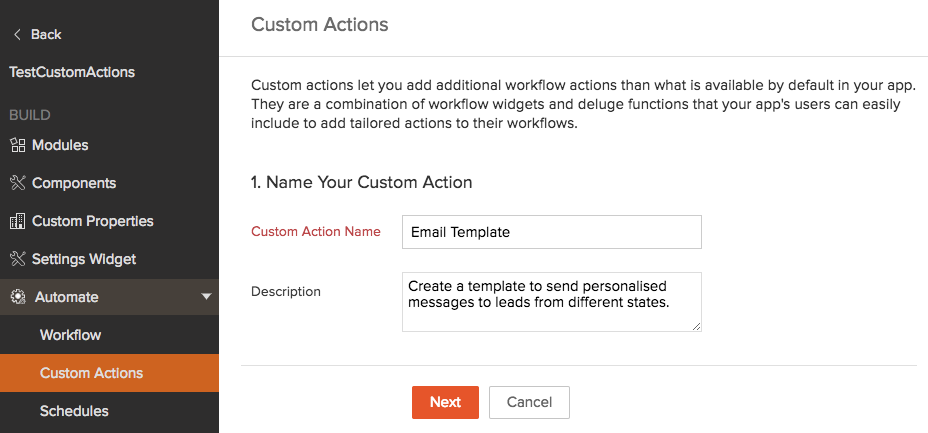Click the Modules icon in sidebar
The image size is (928, 433).
(17, 145)
